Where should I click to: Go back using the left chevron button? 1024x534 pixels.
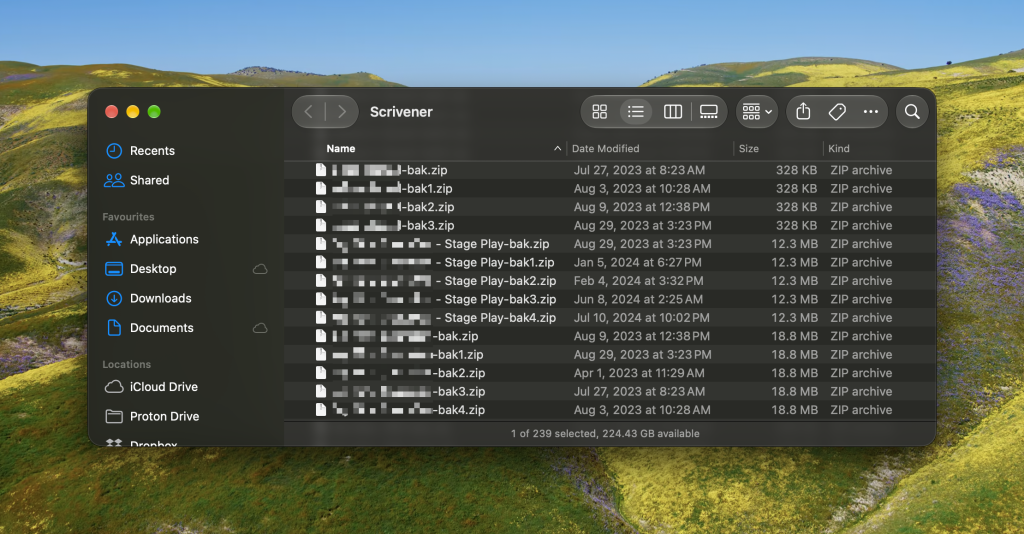[x=309, y=112]
